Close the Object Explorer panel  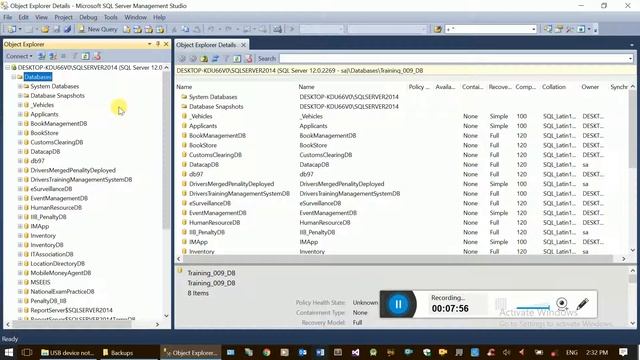click(x=166, y=44)
